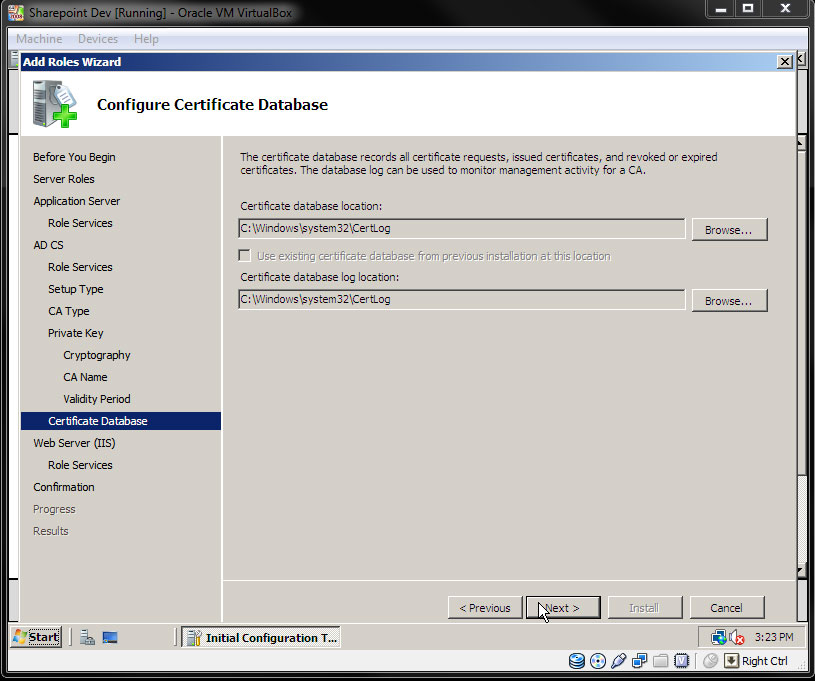Go to Private Key step
815x681 pixels.
pos(75,333)
